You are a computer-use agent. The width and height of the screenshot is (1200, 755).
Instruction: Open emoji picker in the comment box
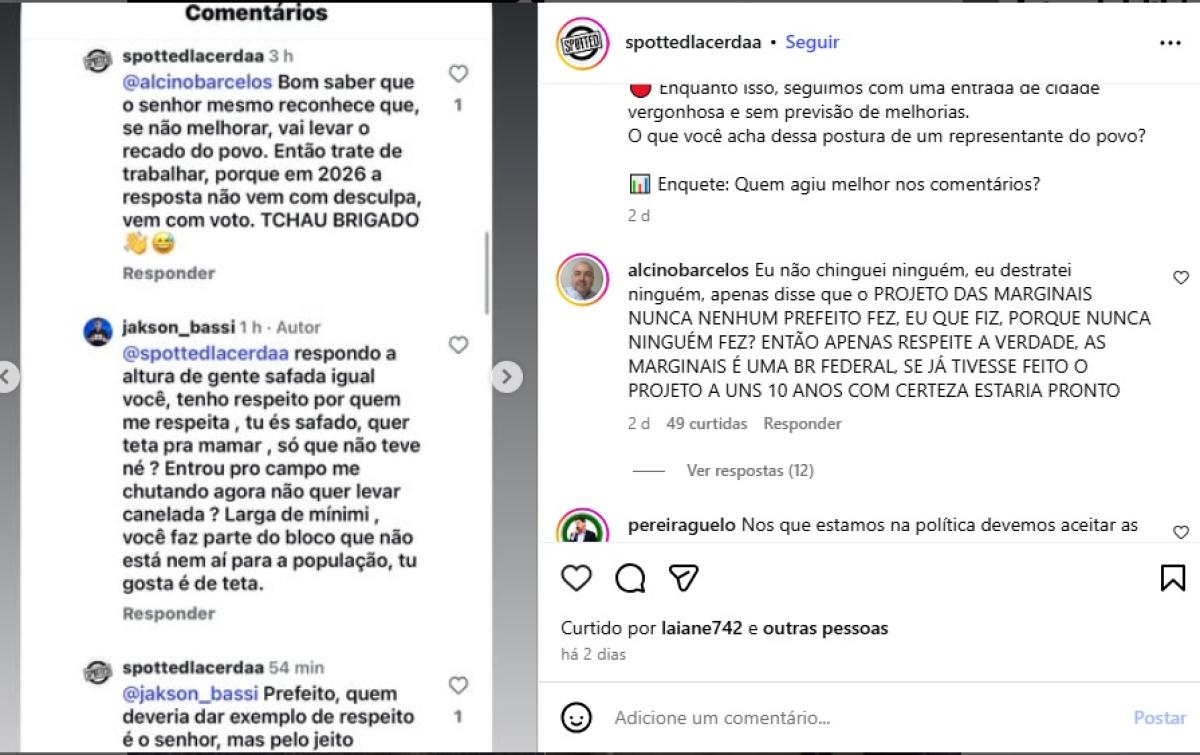pos(576,718)
